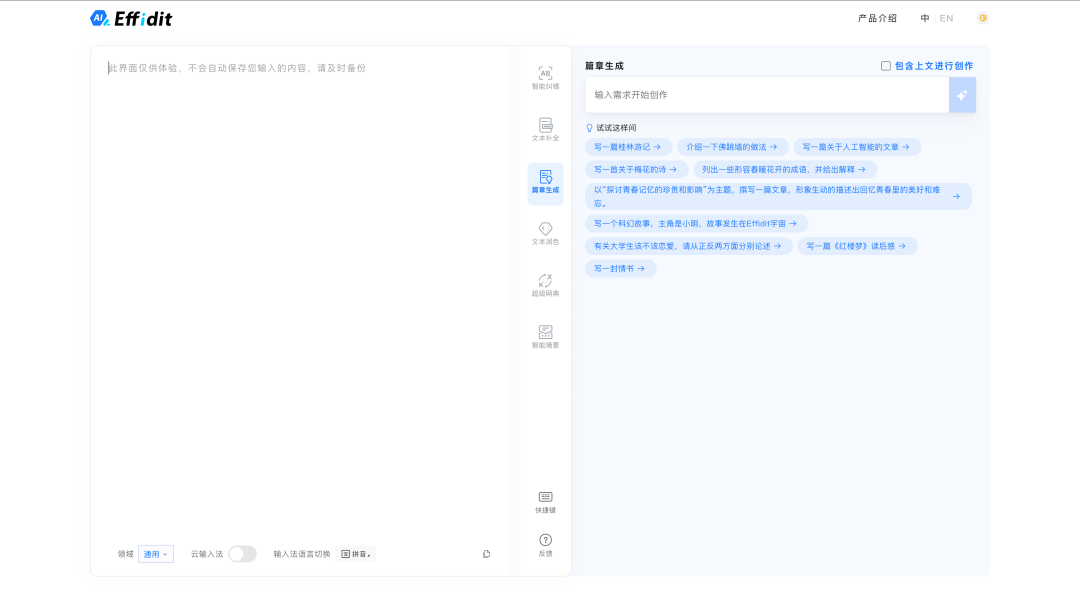Open the 智能纠错 error correction tool
Image resolution: width=1080 pixels, height=608 pixels.
pyautogui.click(x=545, y=78)
